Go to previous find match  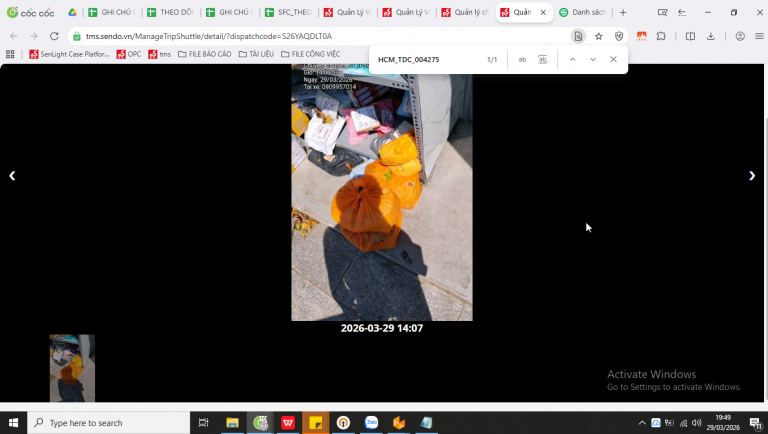572,59
